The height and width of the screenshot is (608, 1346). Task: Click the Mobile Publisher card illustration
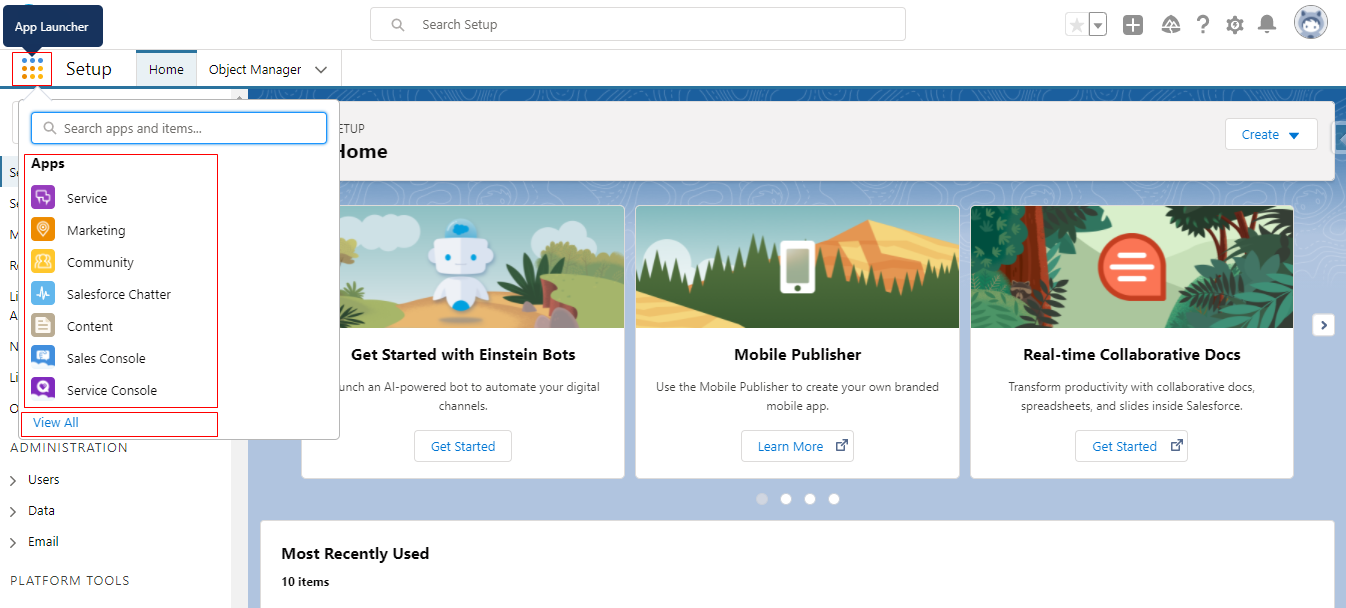797,267
